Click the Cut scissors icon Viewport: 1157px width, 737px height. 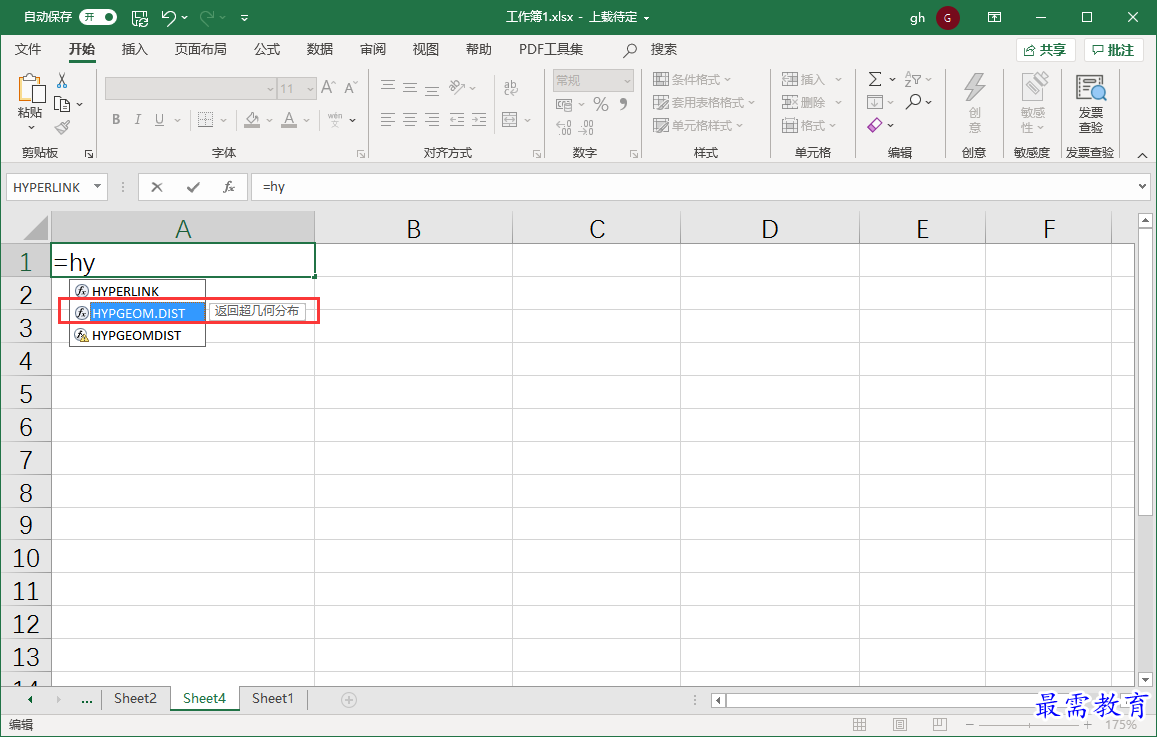(62, 80)
